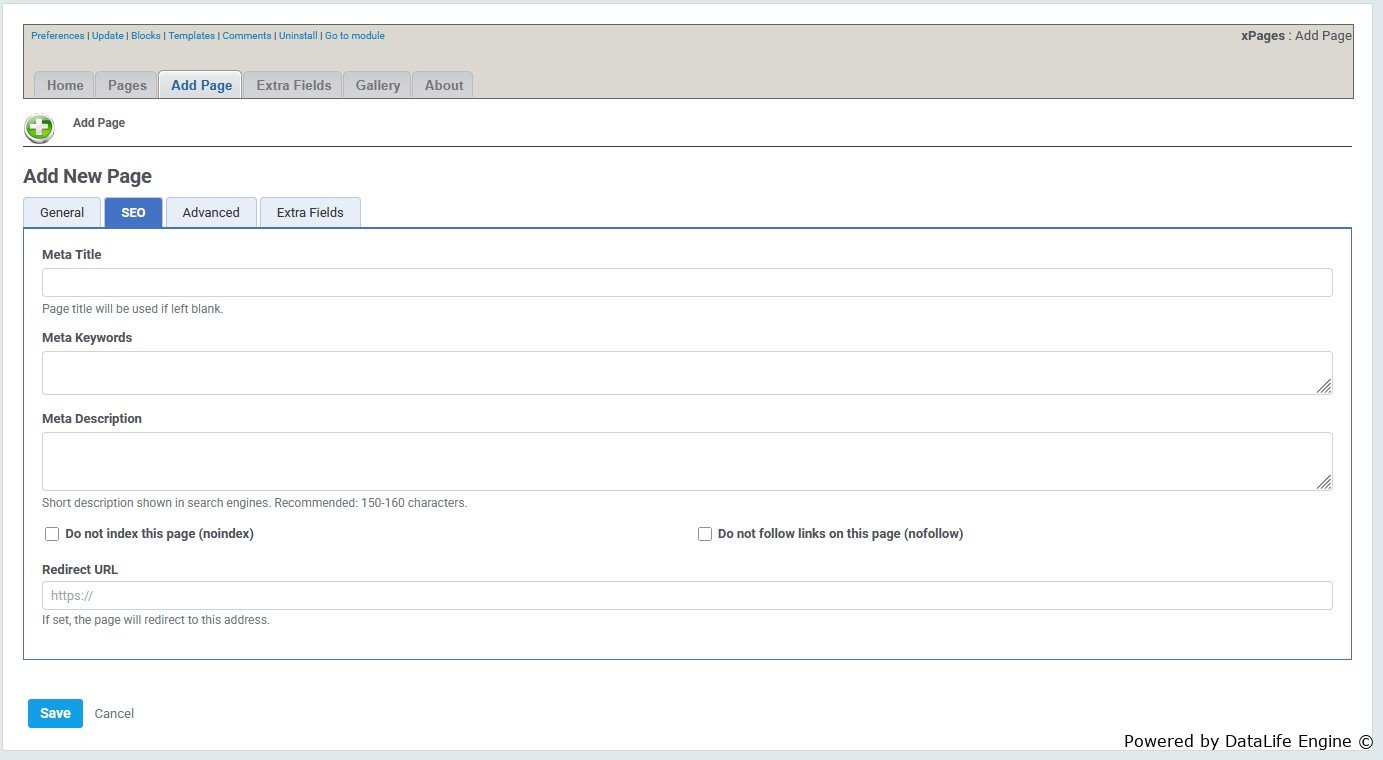Open the About module tab
The width and height of the screenshot is (1383, 760).
(x=443, y=85)
